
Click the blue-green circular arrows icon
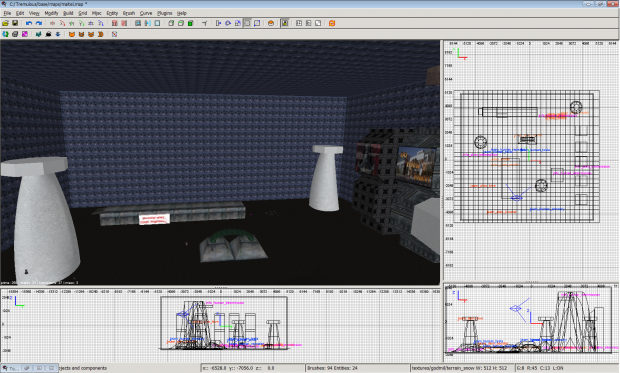click(6, 34)
